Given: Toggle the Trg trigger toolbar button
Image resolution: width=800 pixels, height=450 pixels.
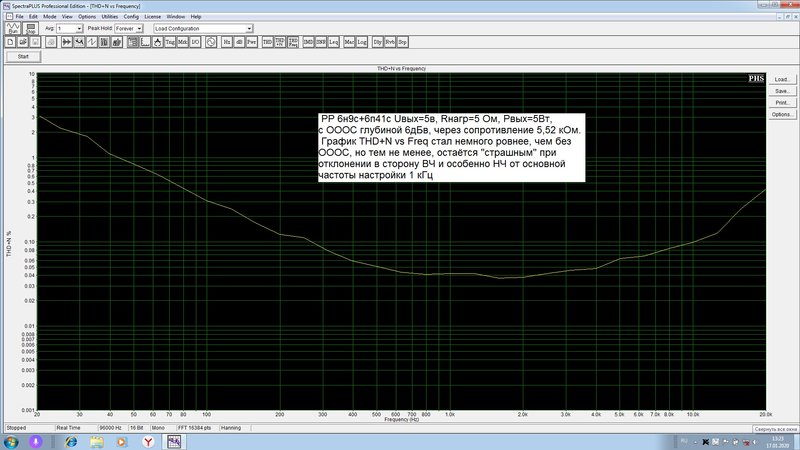Looking at the screenshot, I should point(170,42).
